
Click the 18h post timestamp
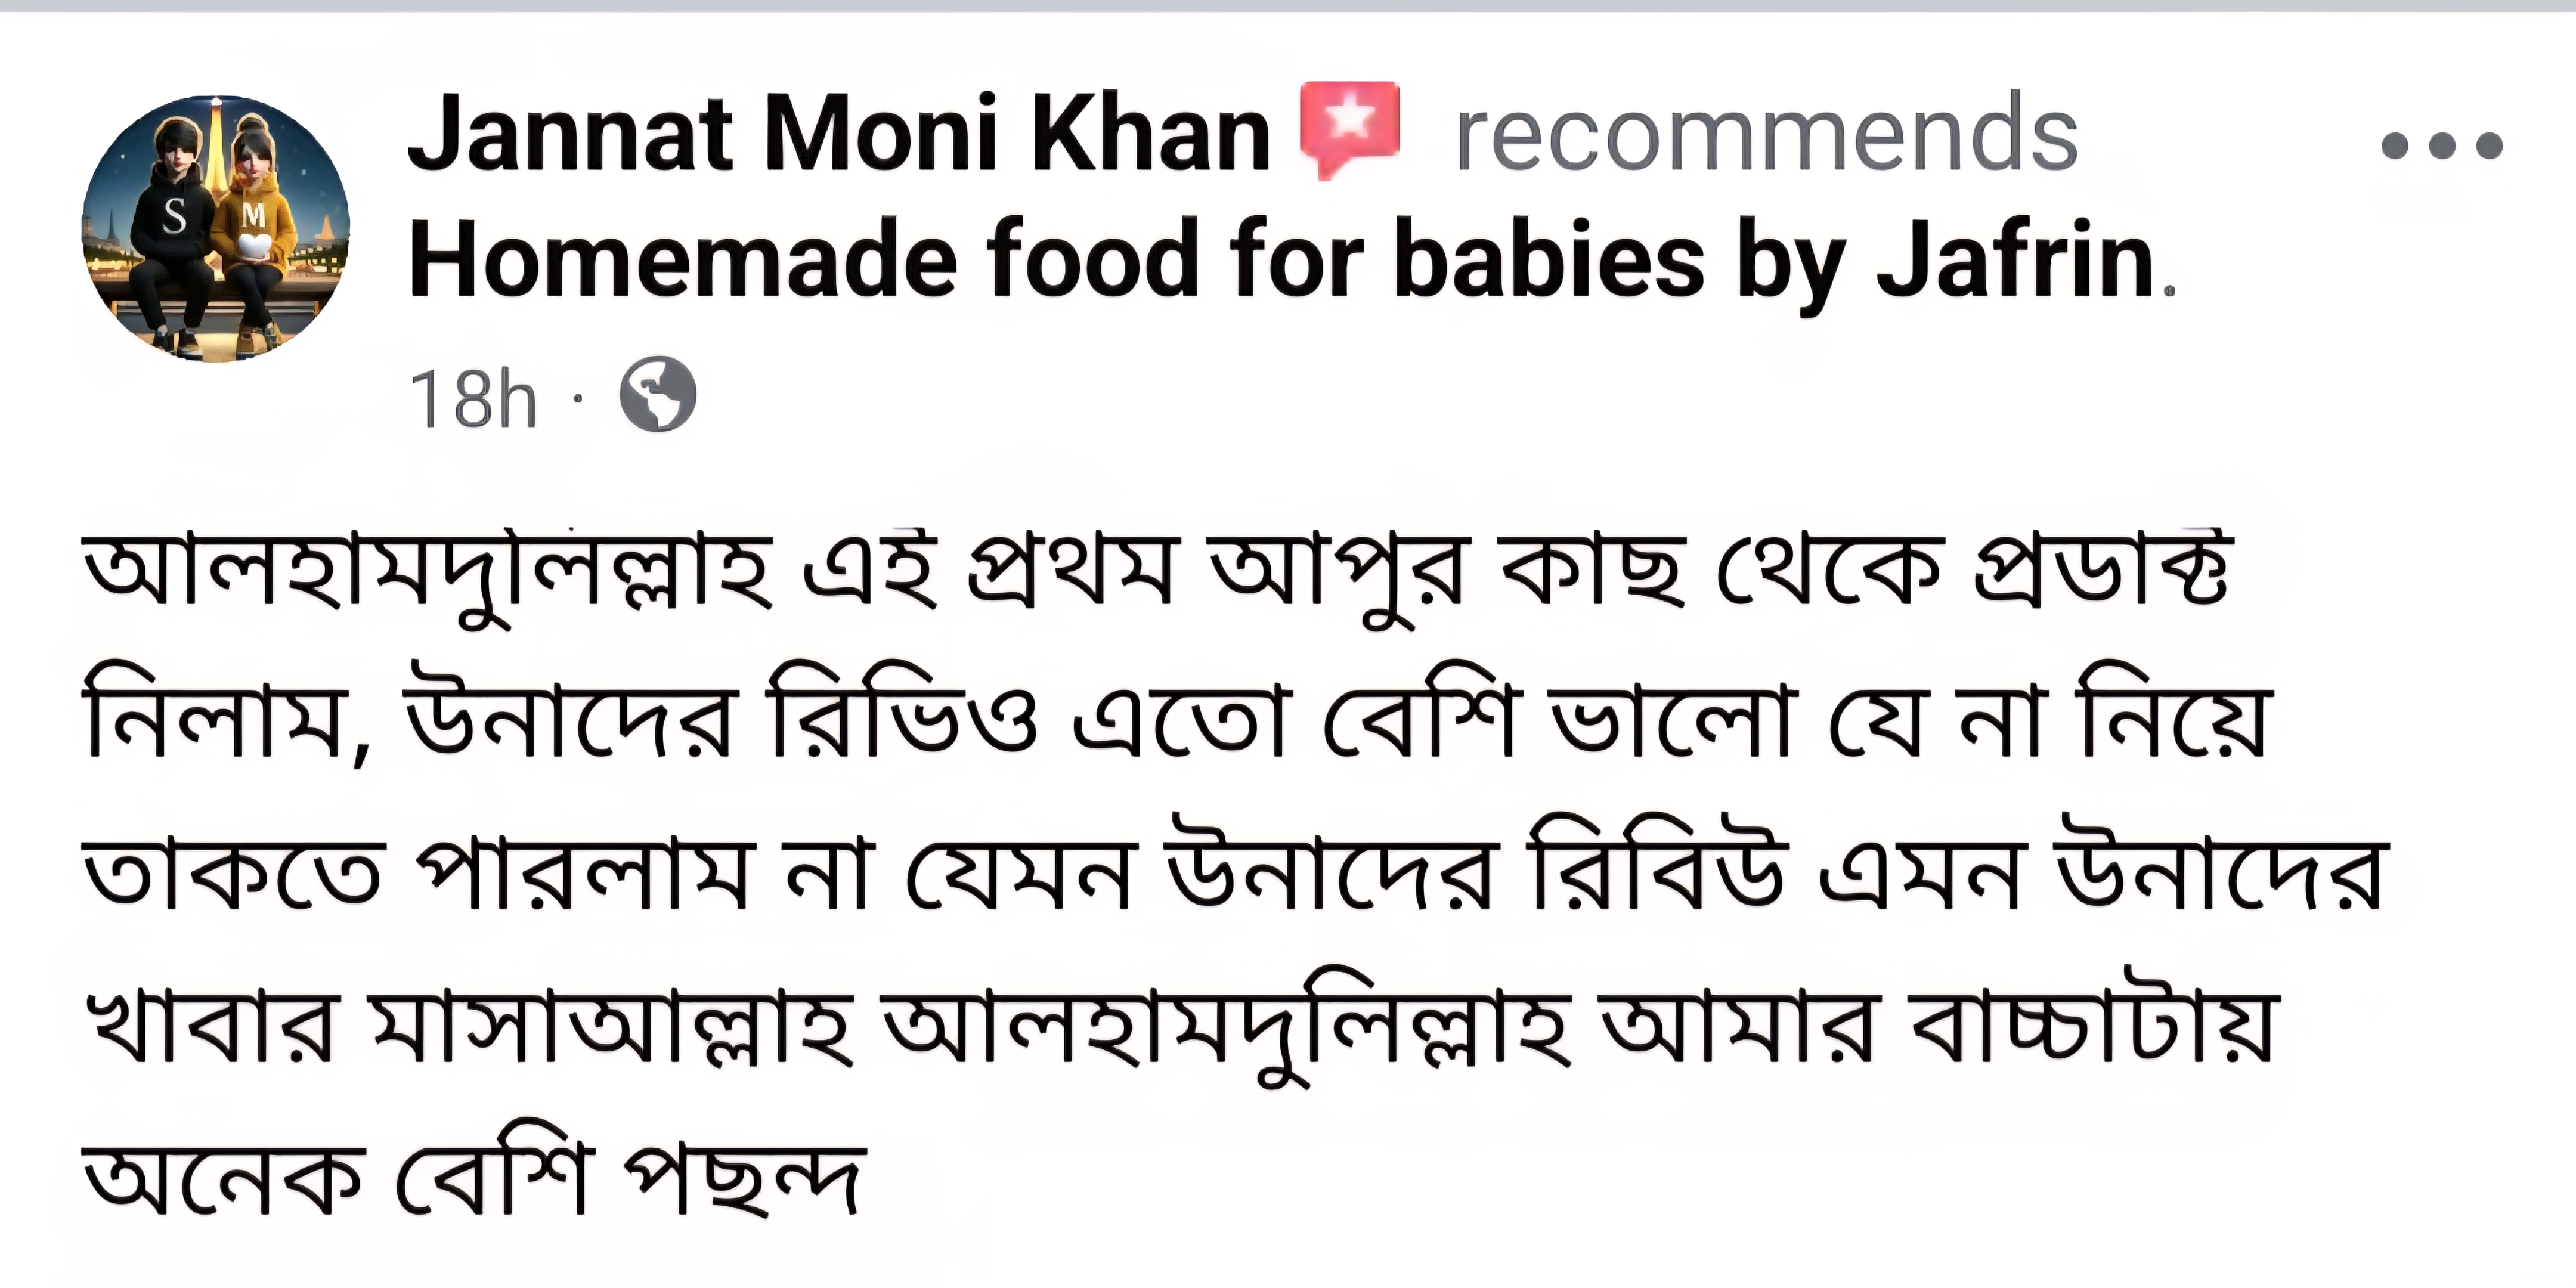(x=473, y=398)
